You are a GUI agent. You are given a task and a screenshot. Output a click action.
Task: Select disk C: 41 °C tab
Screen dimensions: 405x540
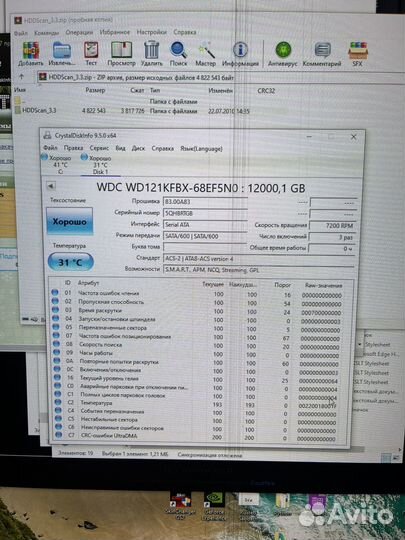pos(57,164)
